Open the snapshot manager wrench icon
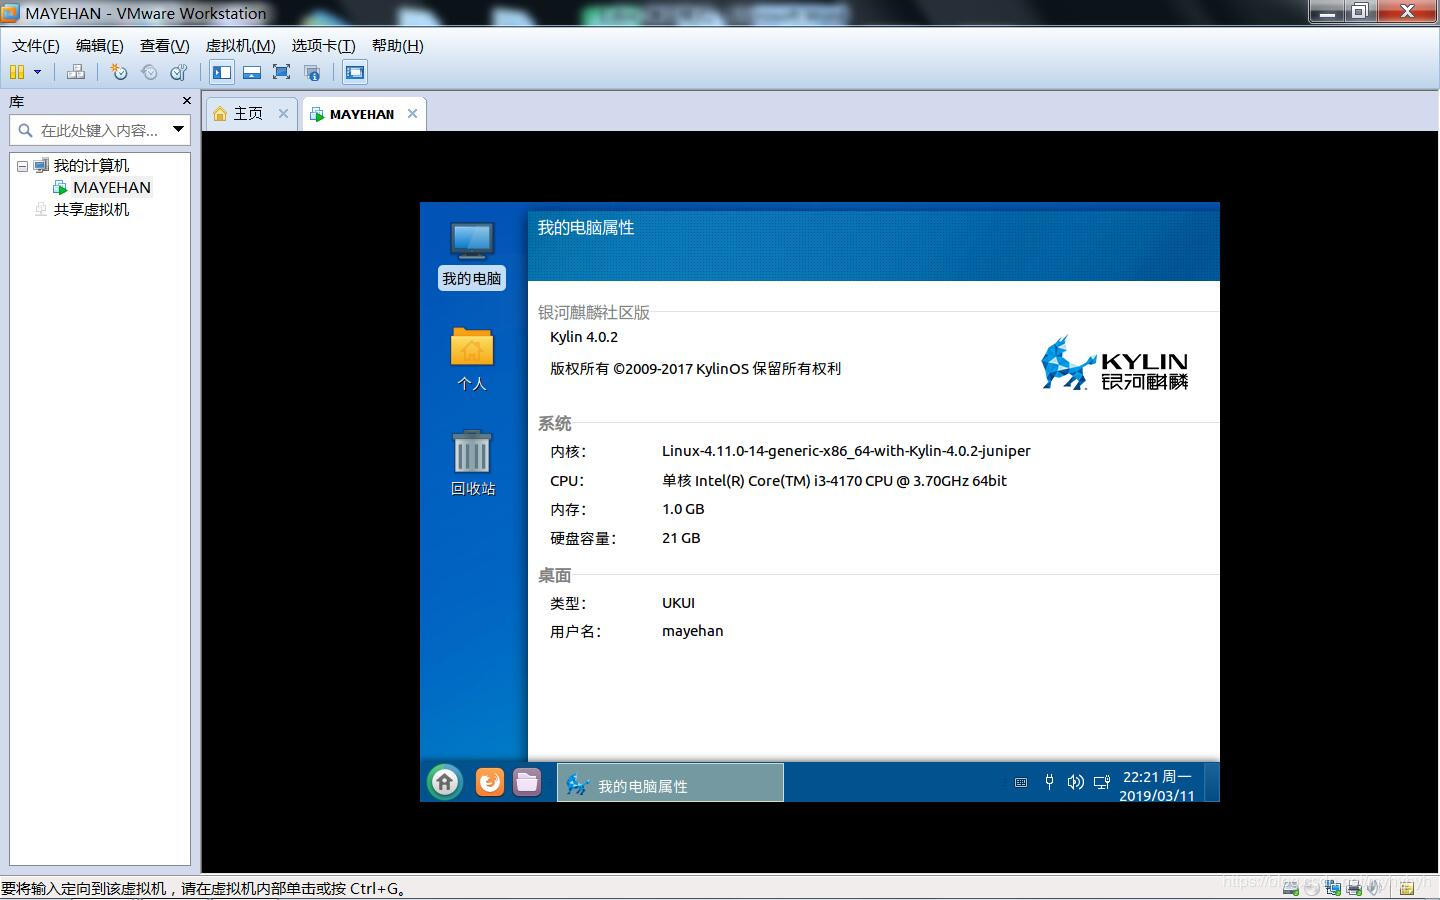This screenshot has height=900, width=1440. (179, 72)
